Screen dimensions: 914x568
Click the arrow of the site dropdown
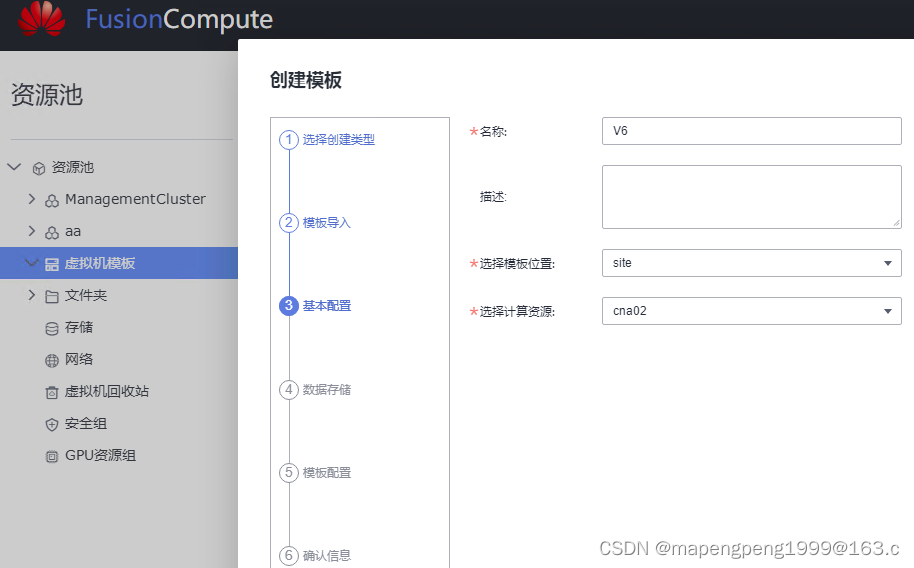[x=887, y=263]
